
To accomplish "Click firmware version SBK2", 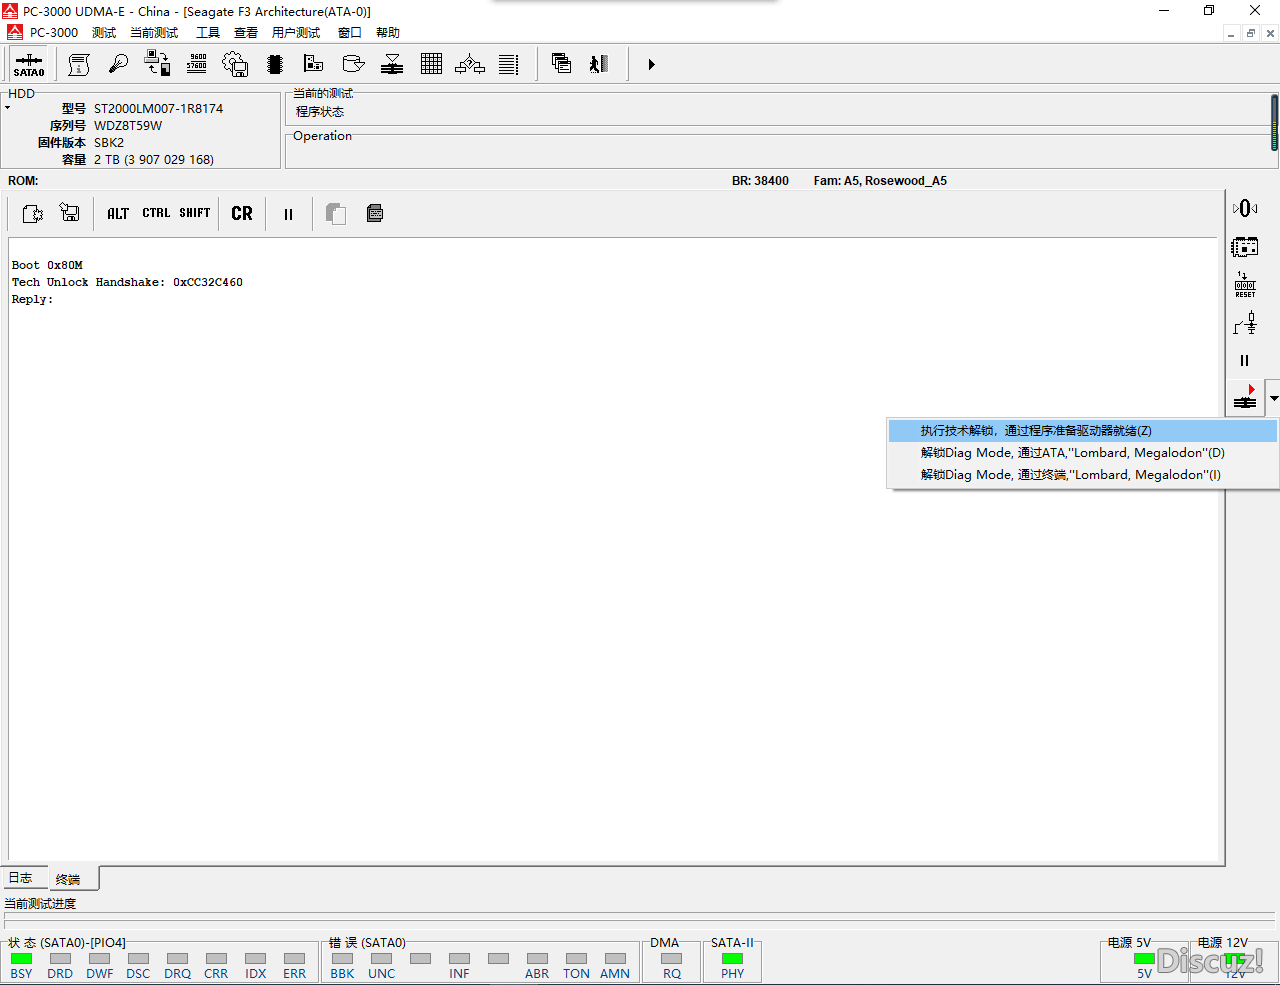I will 109,143.
